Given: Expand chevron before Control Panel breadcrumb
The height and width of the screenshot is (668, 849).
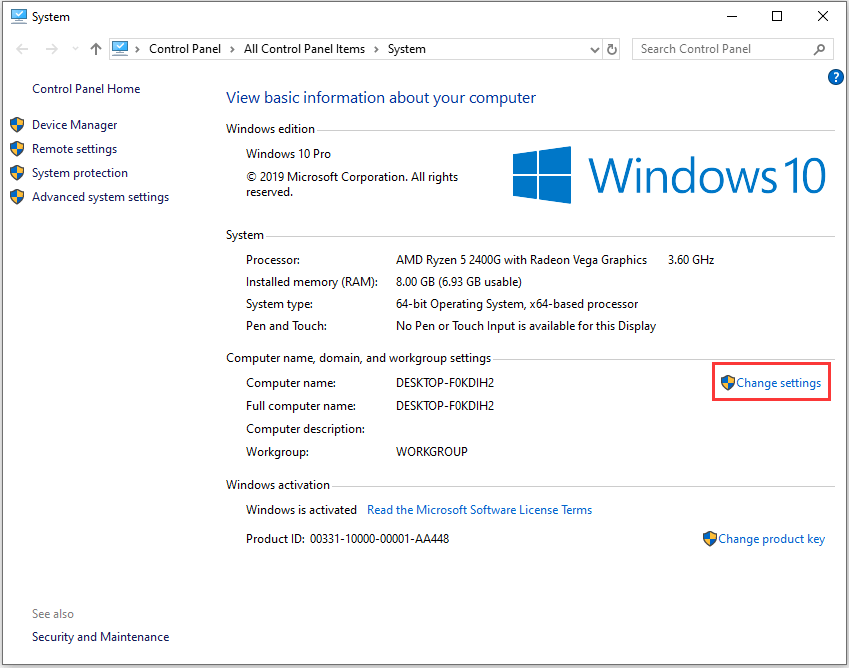Looking at the screenshot, I should (x=138, y=49).
